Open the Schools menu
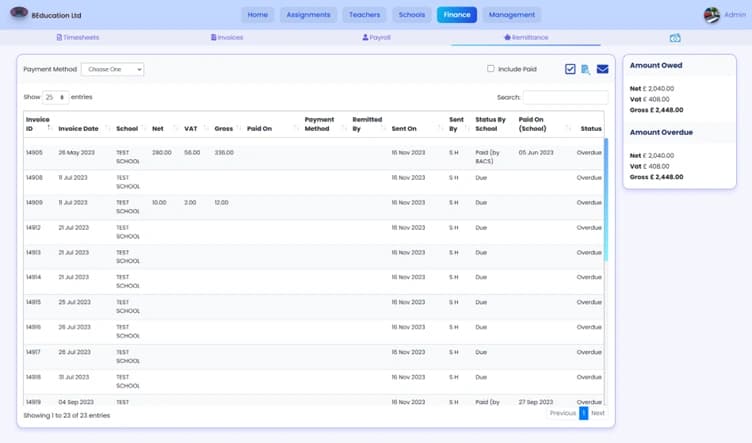This screenshot has width=752, height=443. (411, 15)
